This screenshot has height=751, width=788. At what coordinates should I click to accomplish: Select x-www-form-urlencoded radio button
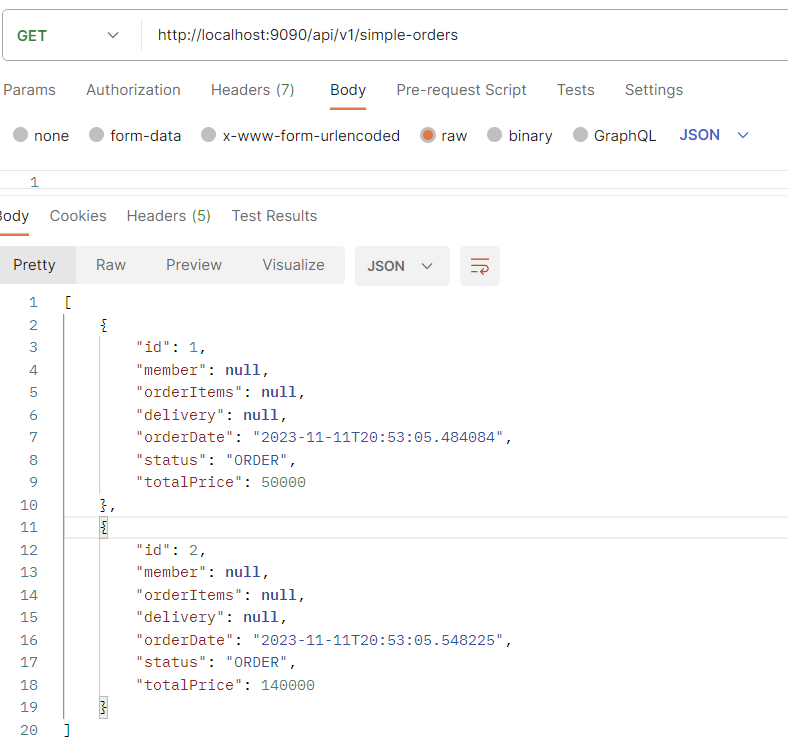209,135
